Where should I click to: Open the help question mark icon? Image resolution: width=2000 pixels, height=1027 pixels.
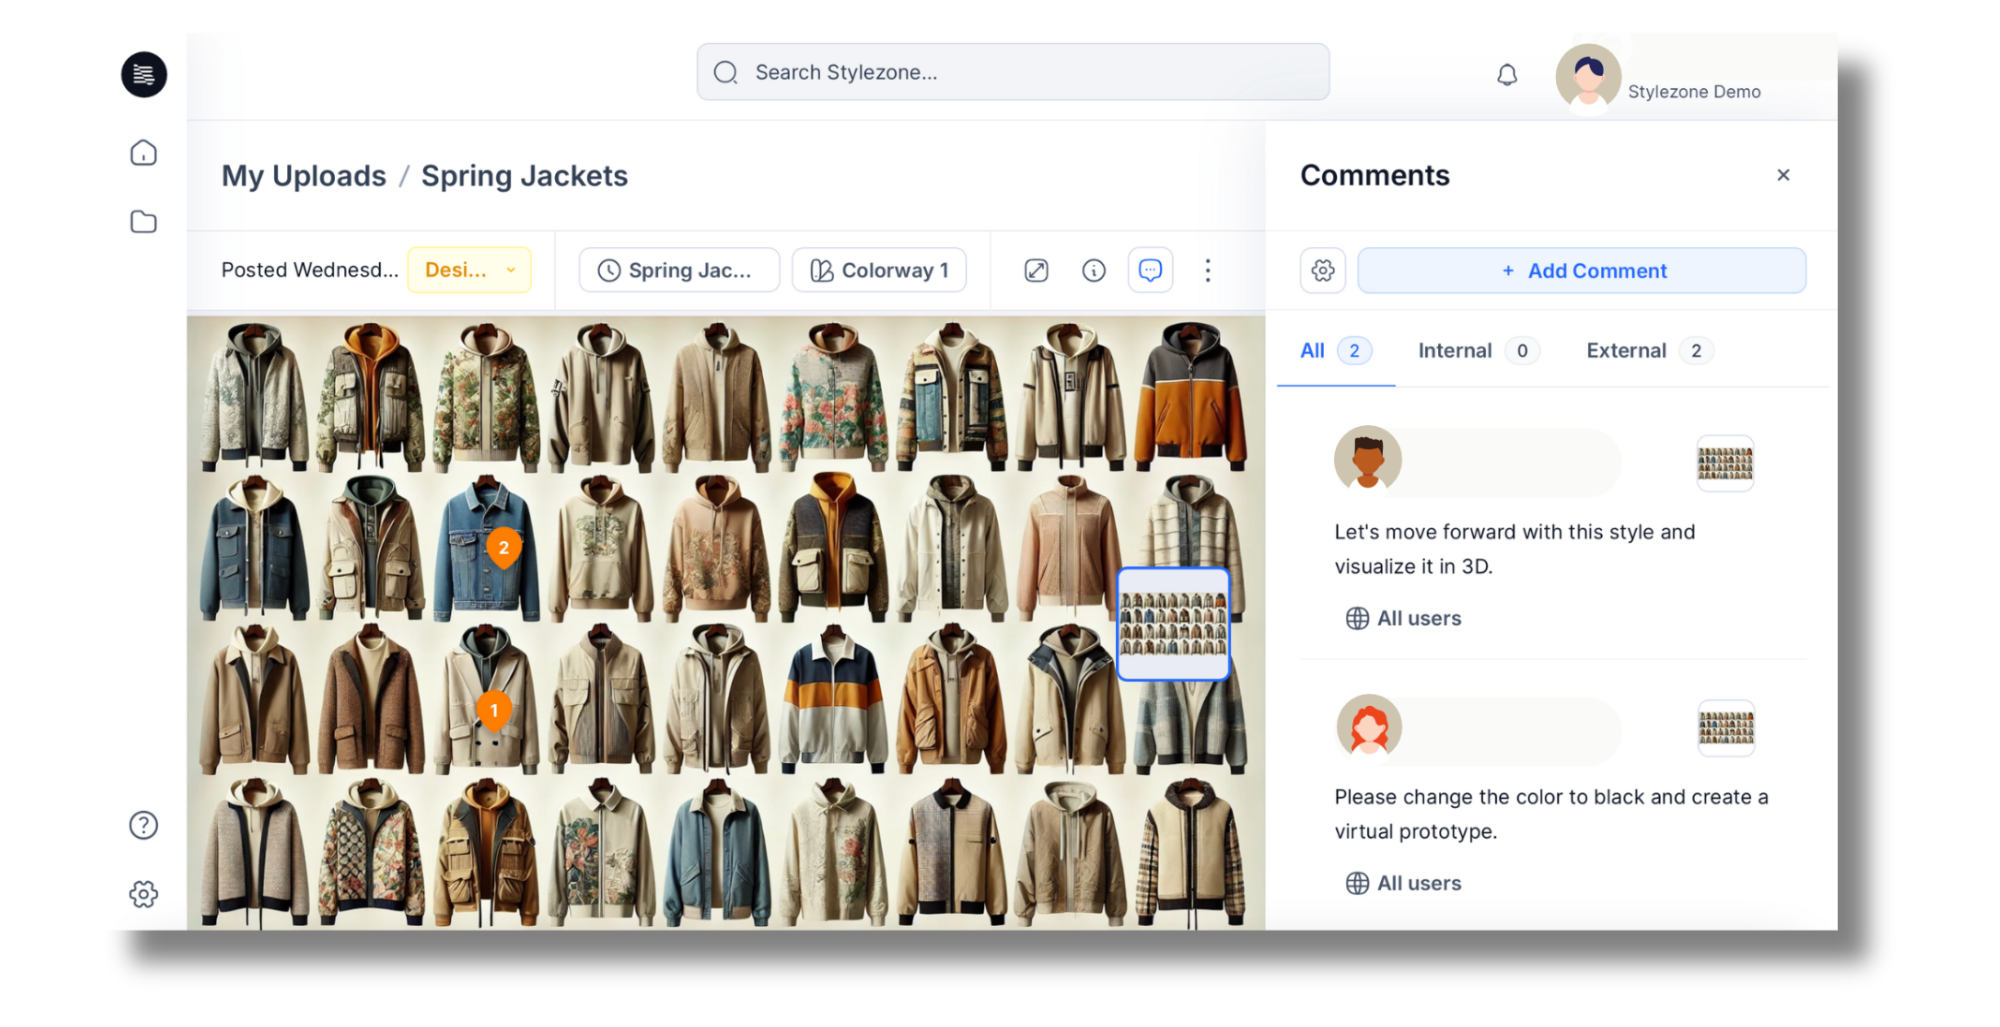click(x=144, y=825)
